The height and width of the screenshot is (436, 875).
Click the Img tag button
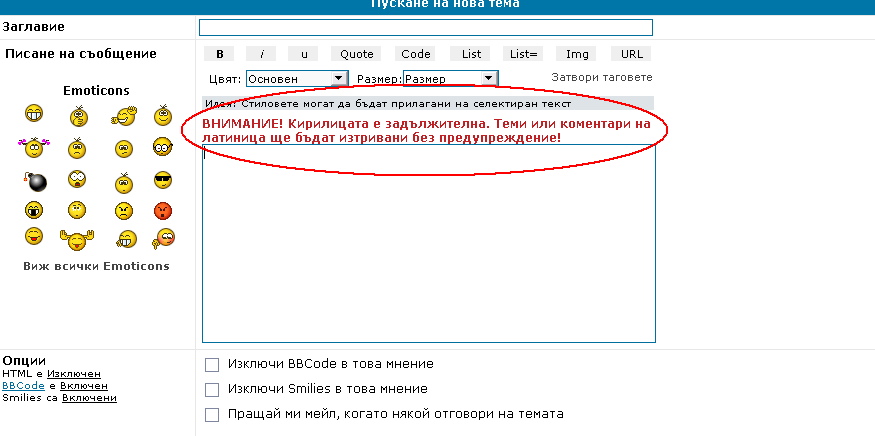click(577, 54)
